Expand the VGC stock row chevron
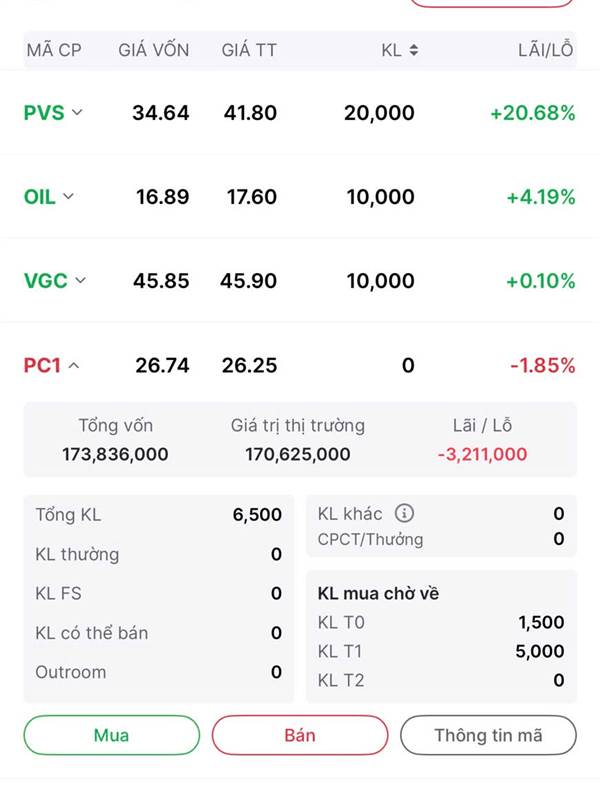 point(81,281)
